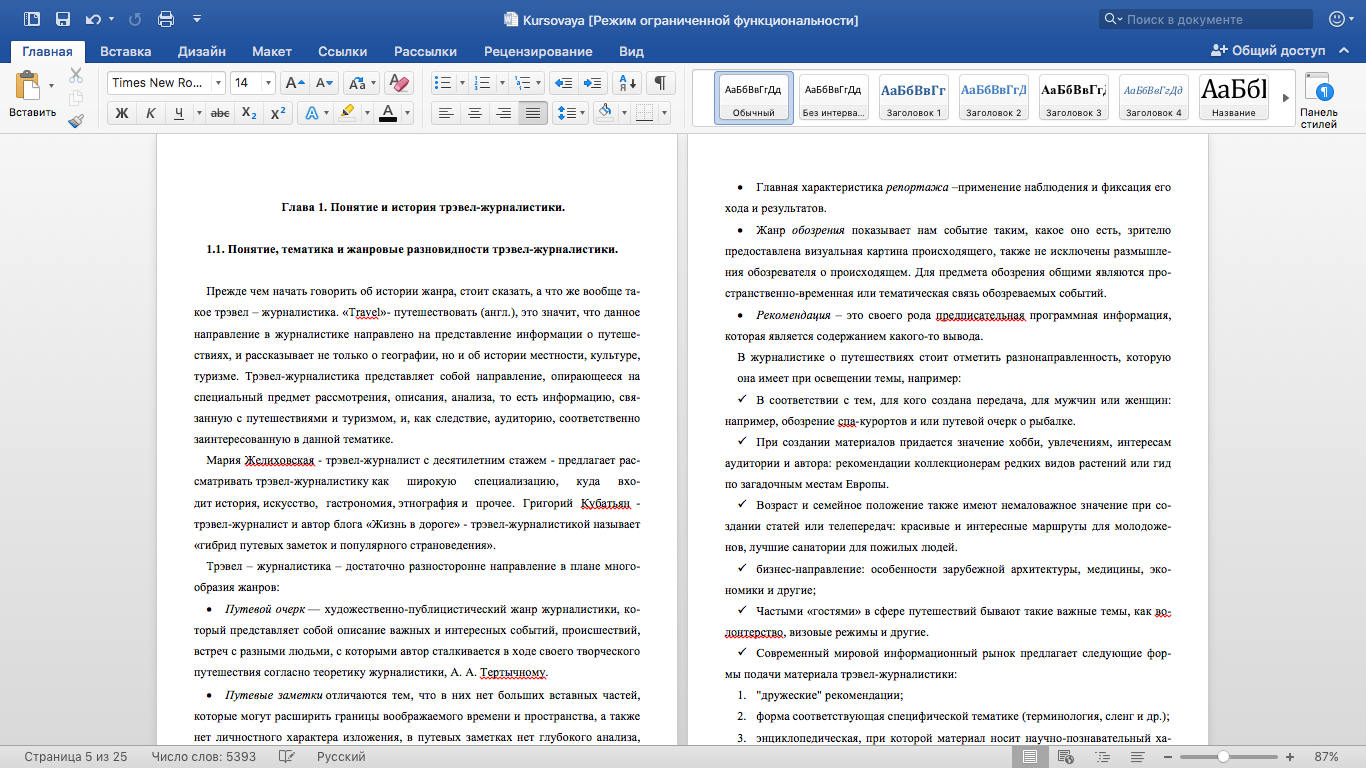Apply superscript with the X² icon
The height and width of the screenshot is (768, 1366).
pos(279,113)
